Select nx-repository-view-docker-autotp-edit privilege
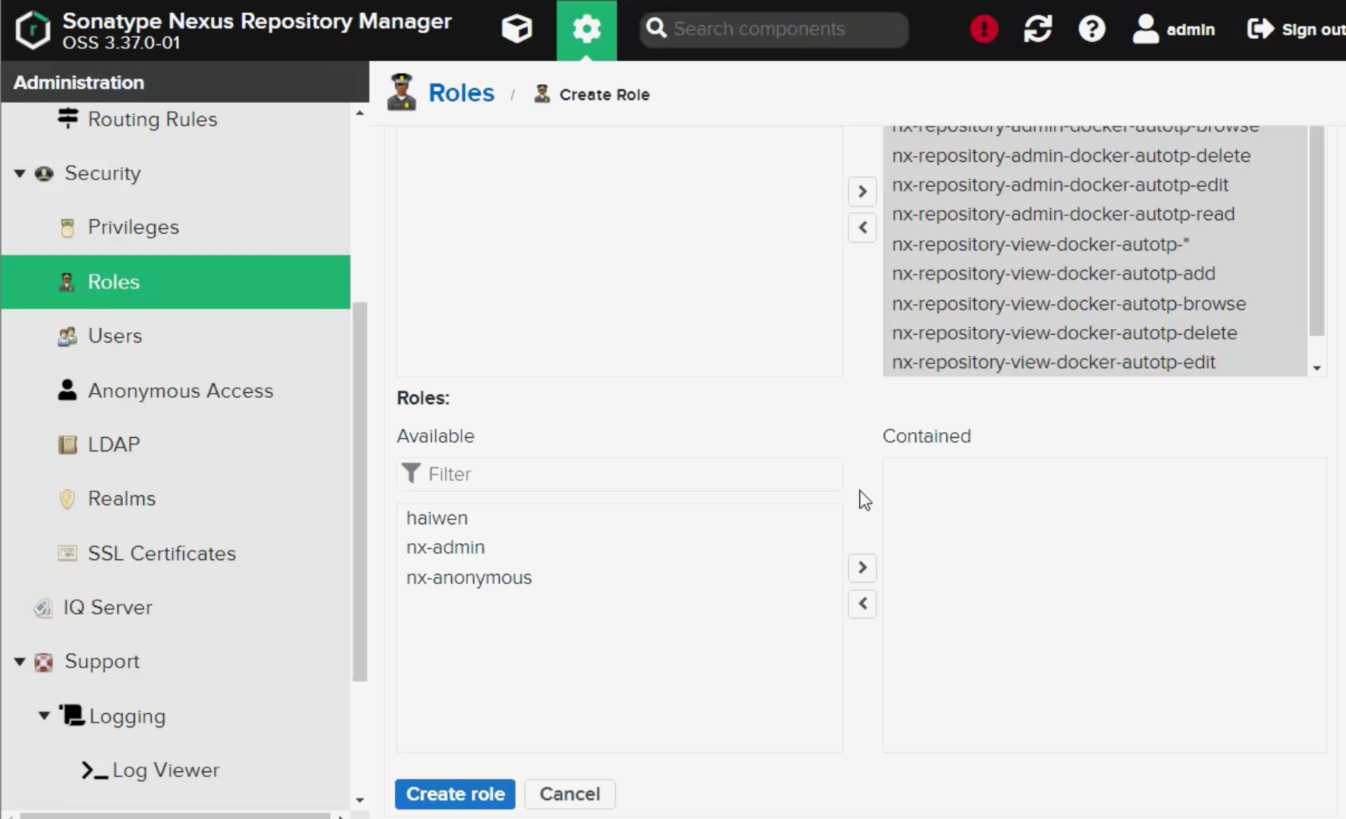 1053,362
